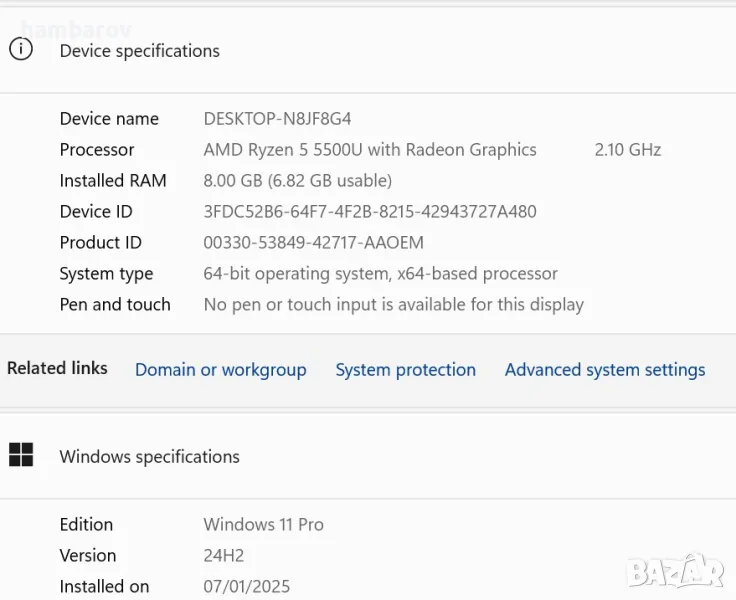Click the Windows logo icon

point(21,456)
